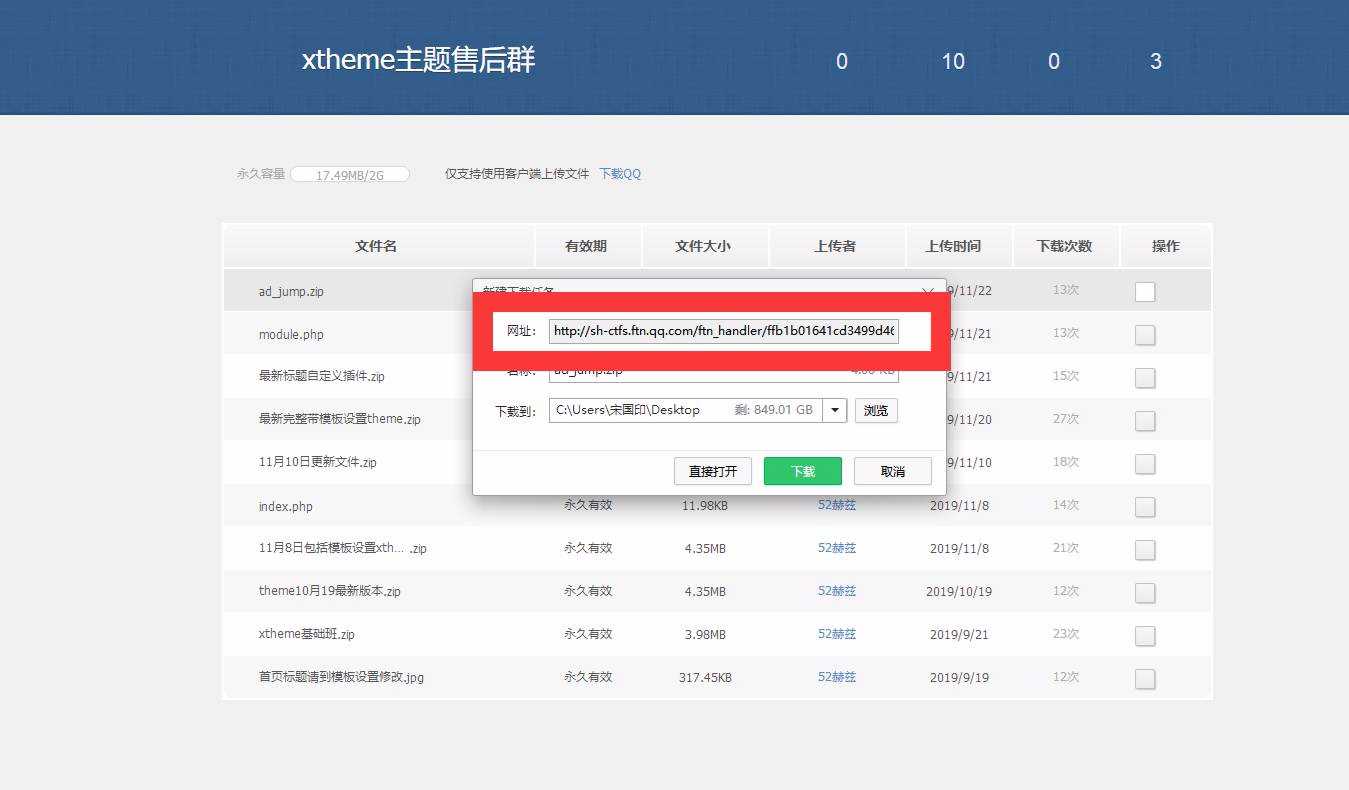Click the file name xtheme基础班.zip

click(307, 634)
